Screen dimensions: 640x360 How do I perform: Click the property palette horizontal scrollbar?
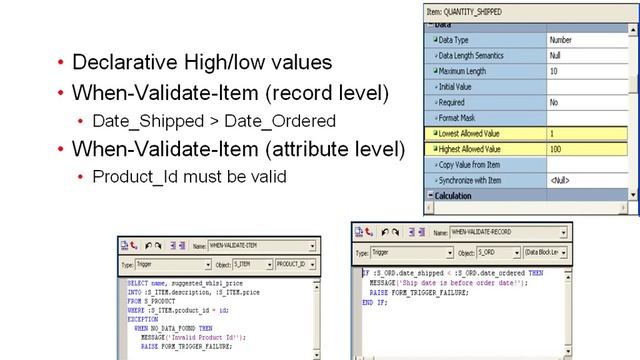[x=527, y=208]
